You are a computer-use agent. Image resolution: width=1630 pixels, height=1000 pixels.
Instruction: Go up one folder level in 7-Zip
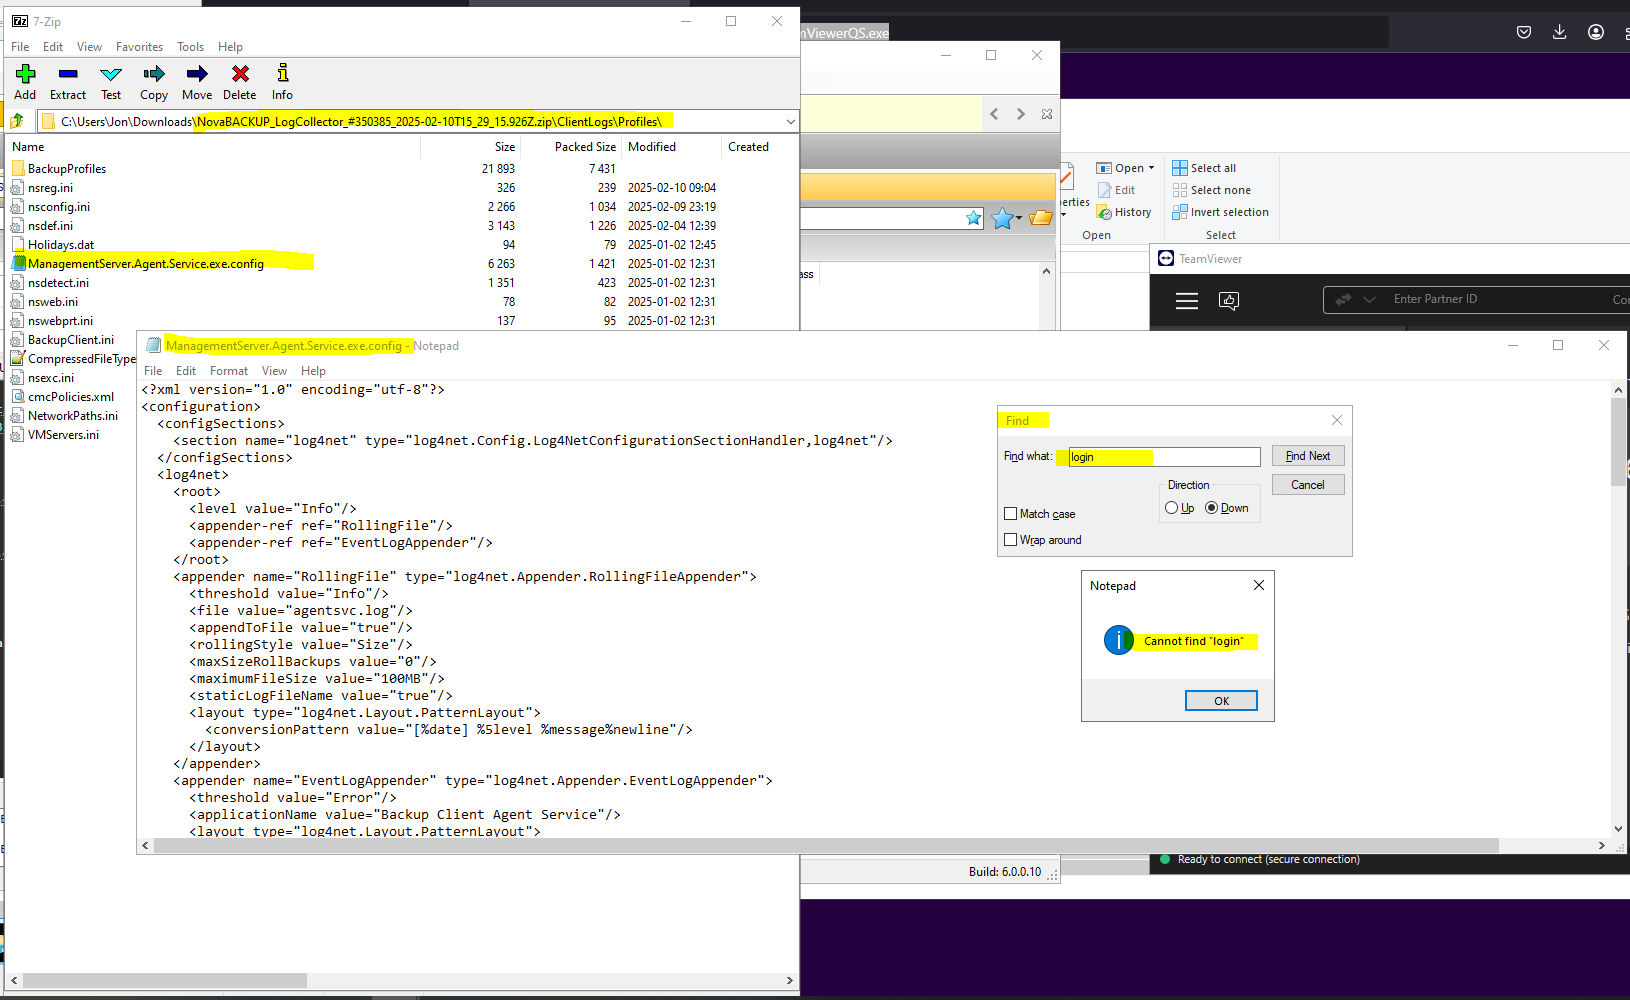(17, 121)
